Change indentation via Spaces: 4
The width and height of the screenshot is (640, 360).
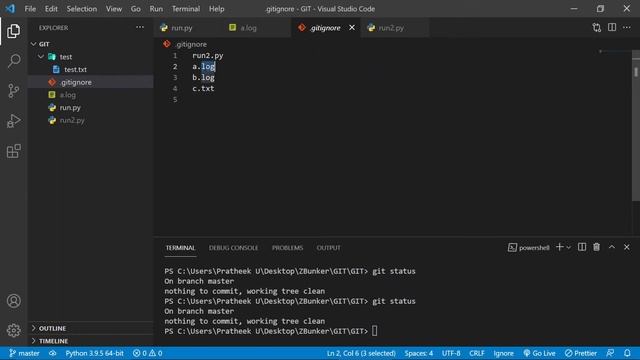(x=419, y=353)
